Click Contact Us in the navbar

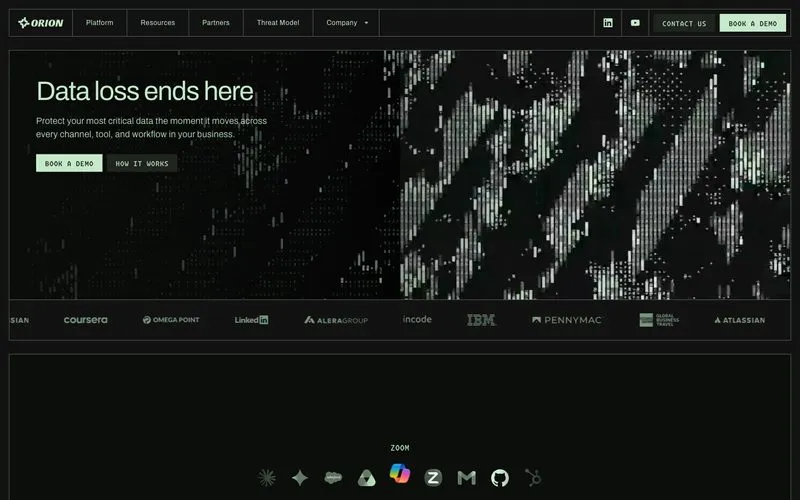click(684, 23)
